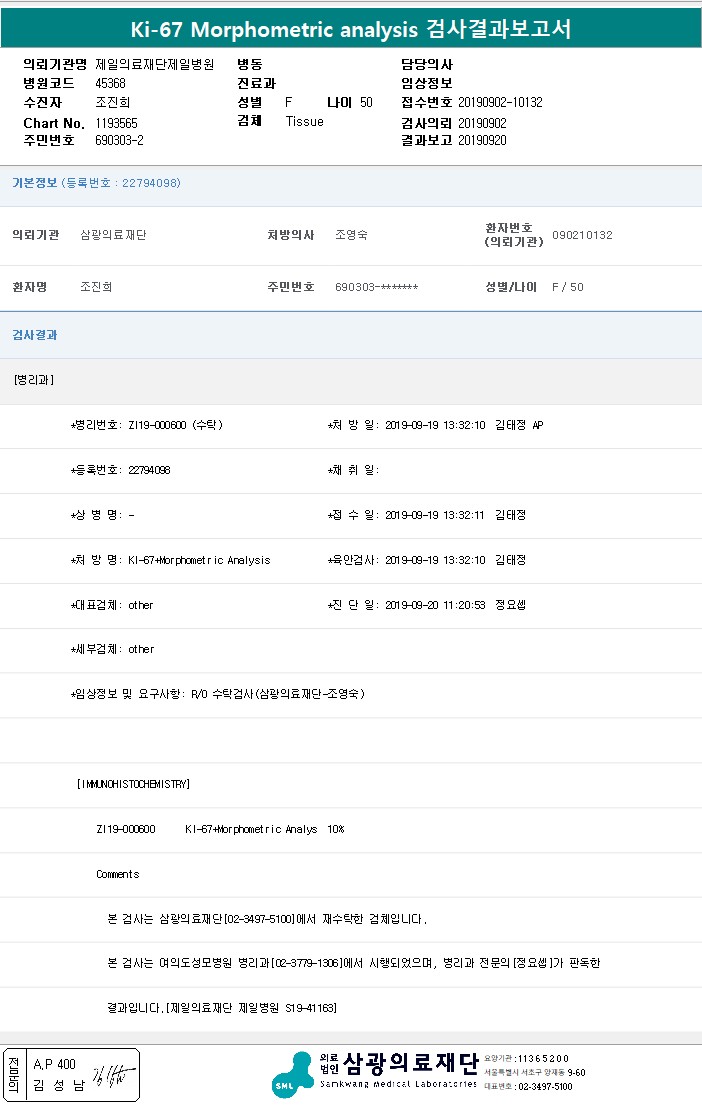Image resolution: width=702 pixels, height=1113 pixels.
Task: Select the Comments label
Action: [x=118, y=874]
